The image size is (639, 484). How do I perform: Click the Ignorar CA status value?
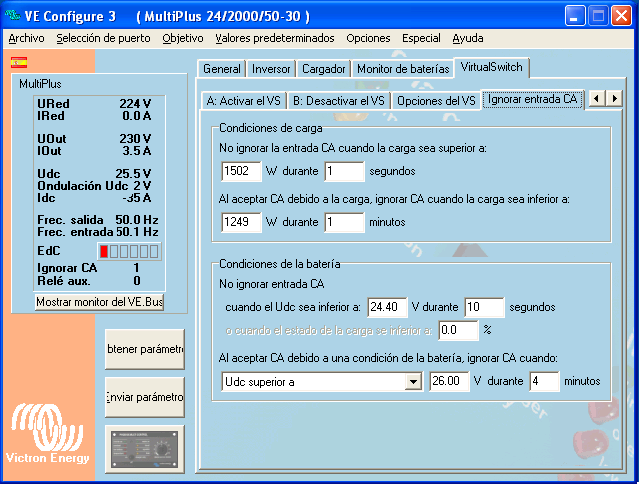point(136,268)
